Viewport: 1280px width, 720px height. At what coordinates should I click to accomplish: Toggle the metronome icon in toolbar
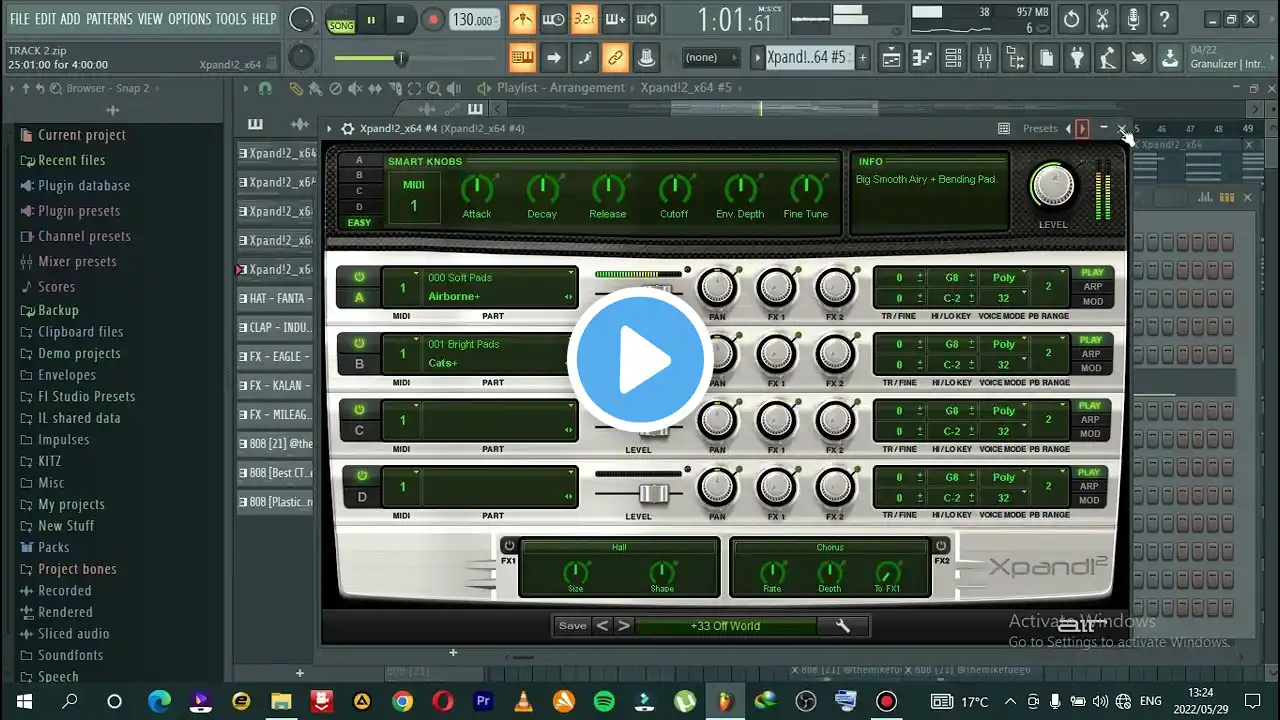click(522, 19)
